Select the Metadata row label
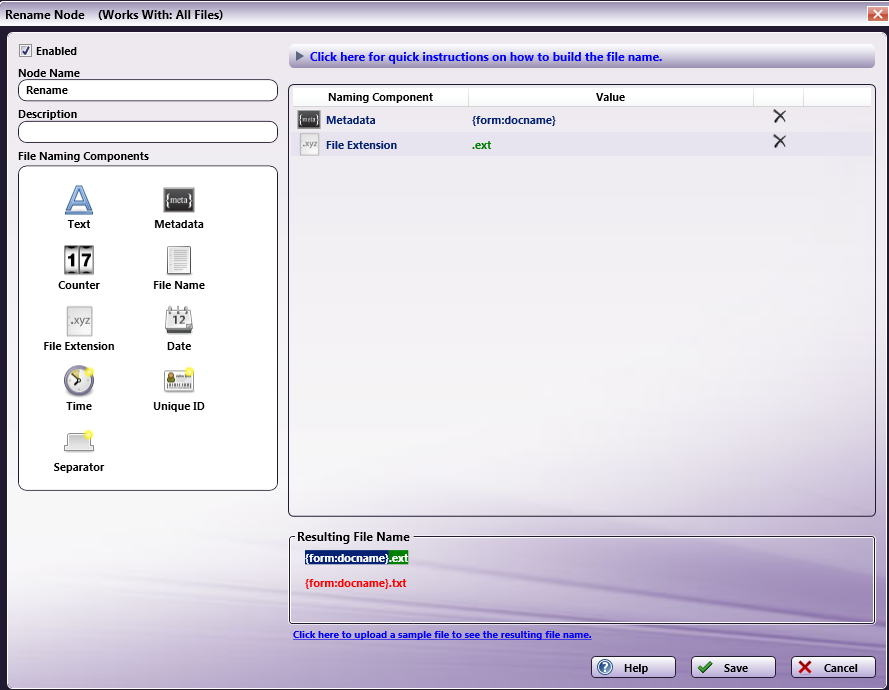 pyautogui.click(x=350, y=120)
